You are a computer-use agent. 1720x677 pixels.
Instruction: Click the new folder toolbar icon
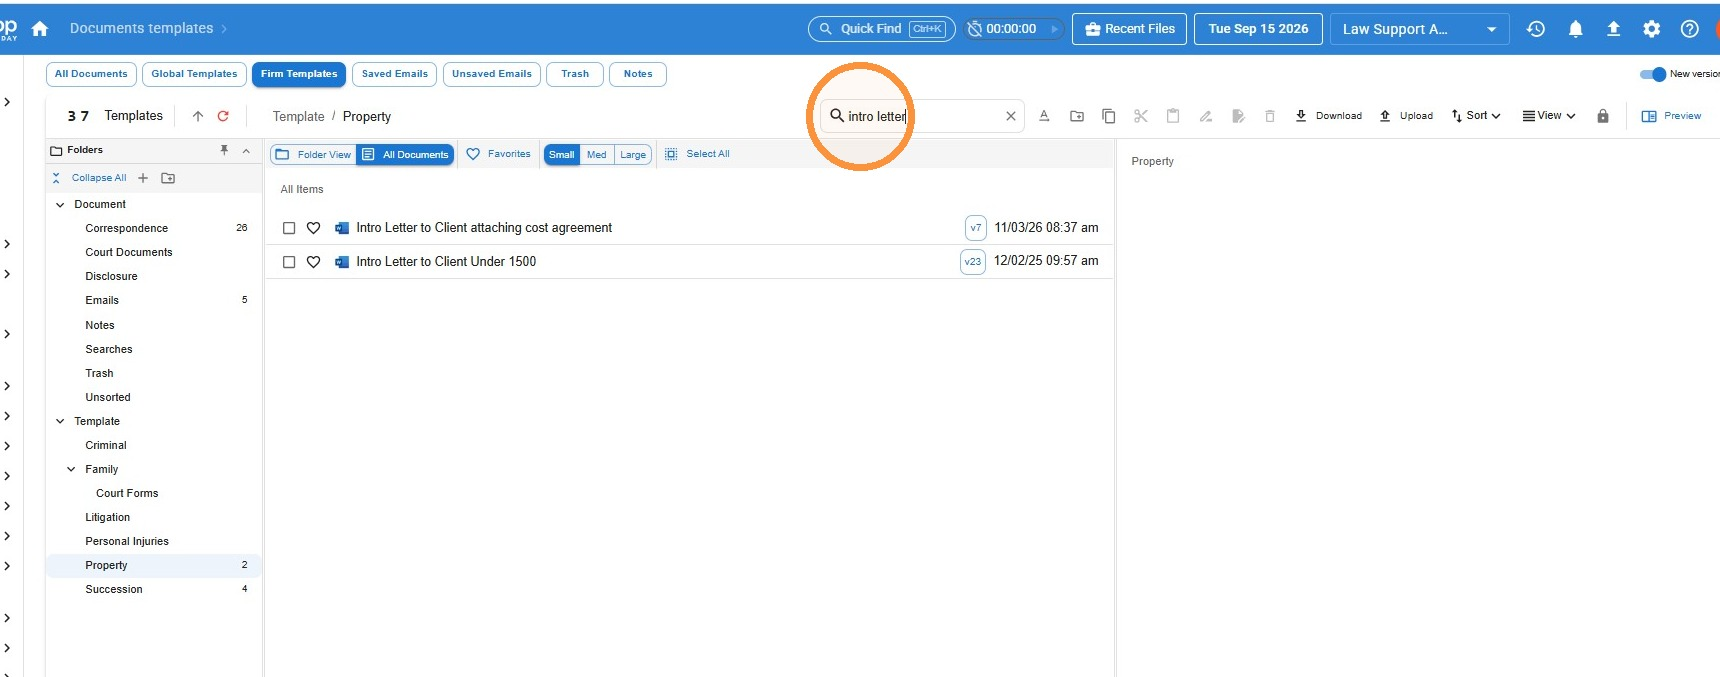pyautogui.click(x=1077, y=116)
